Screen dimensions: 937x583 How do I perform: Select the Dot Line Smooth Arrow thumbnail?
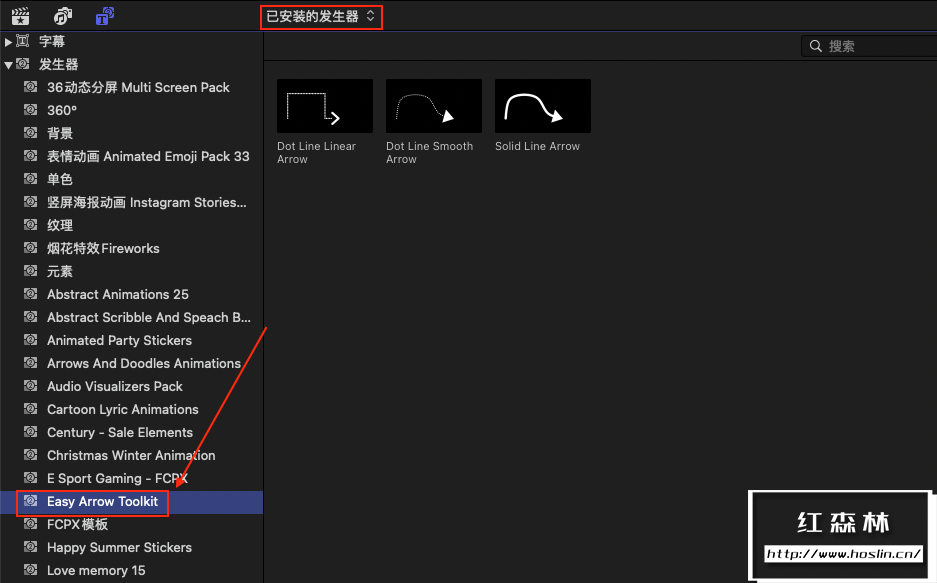(434, 106)
